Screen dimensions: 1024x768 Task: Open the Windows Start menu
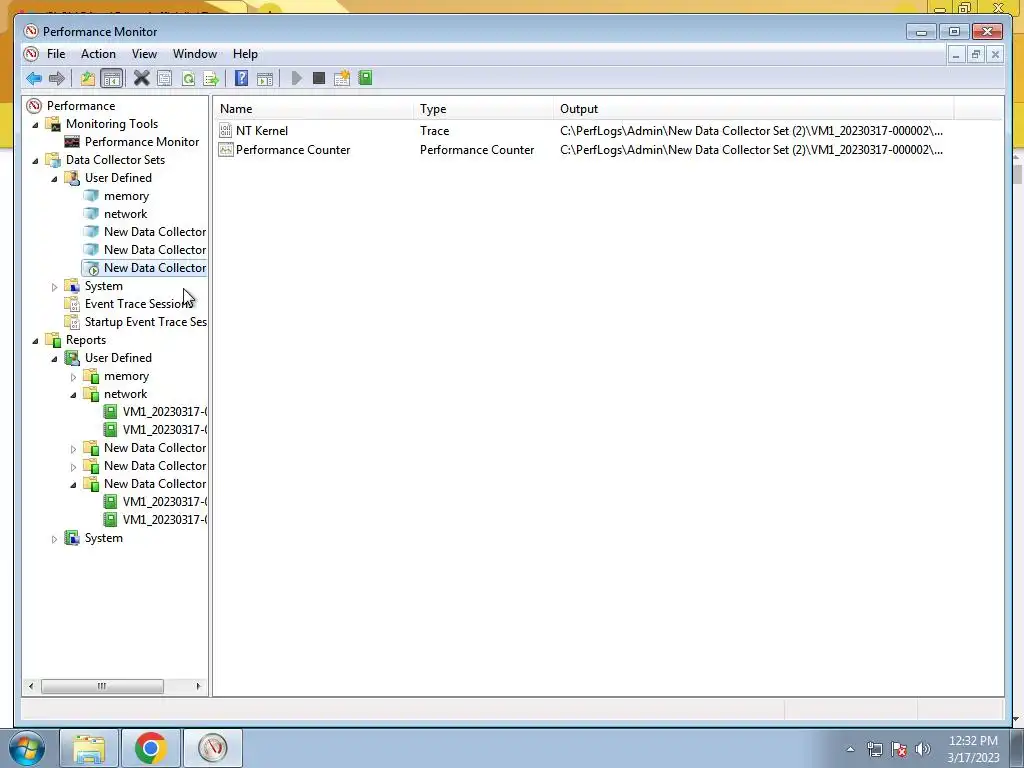coord(27,748)
